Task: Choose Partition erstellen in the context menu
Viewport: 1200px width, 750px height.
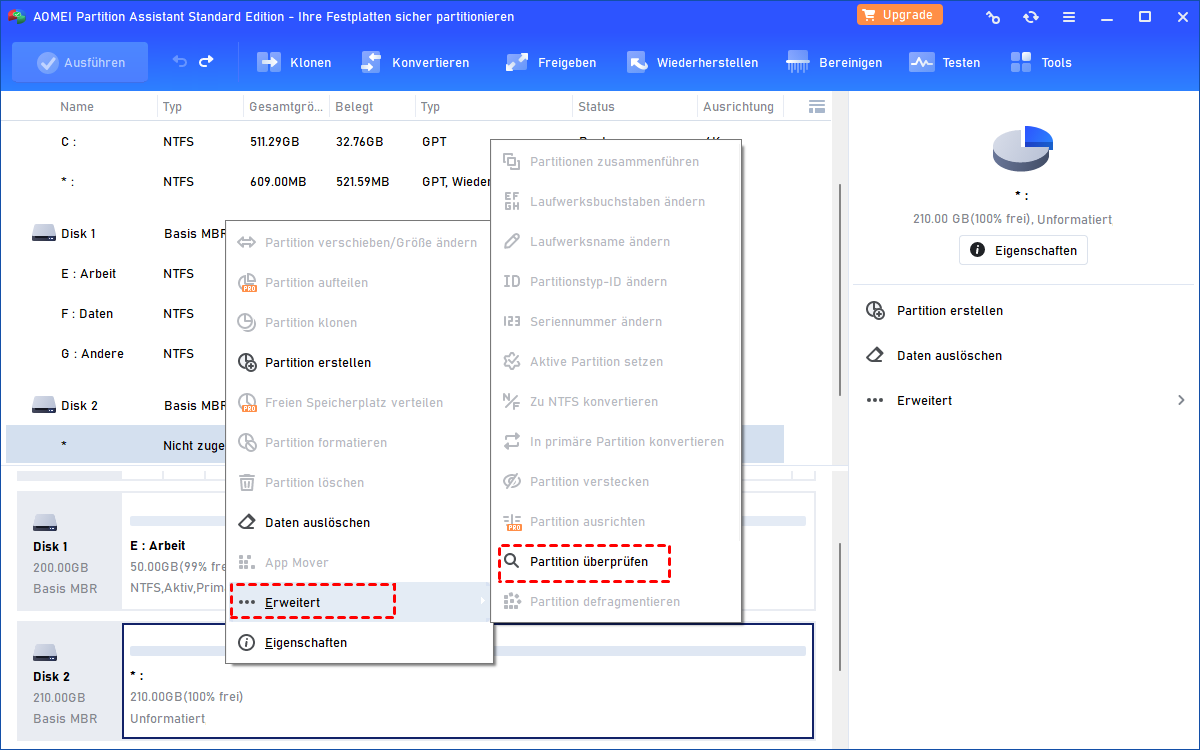Action: 359,363
